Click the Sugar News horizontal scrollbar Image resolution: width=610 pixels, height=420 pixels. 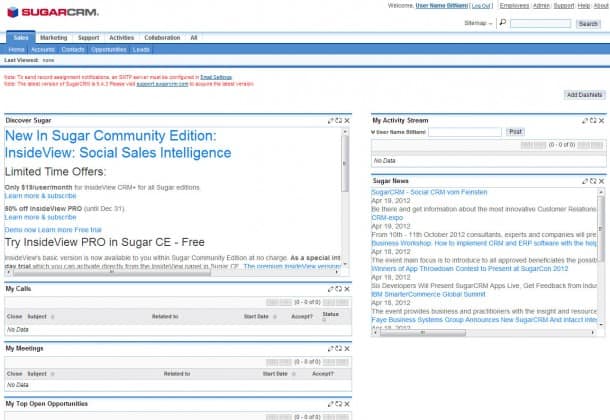tap(485, 333)
